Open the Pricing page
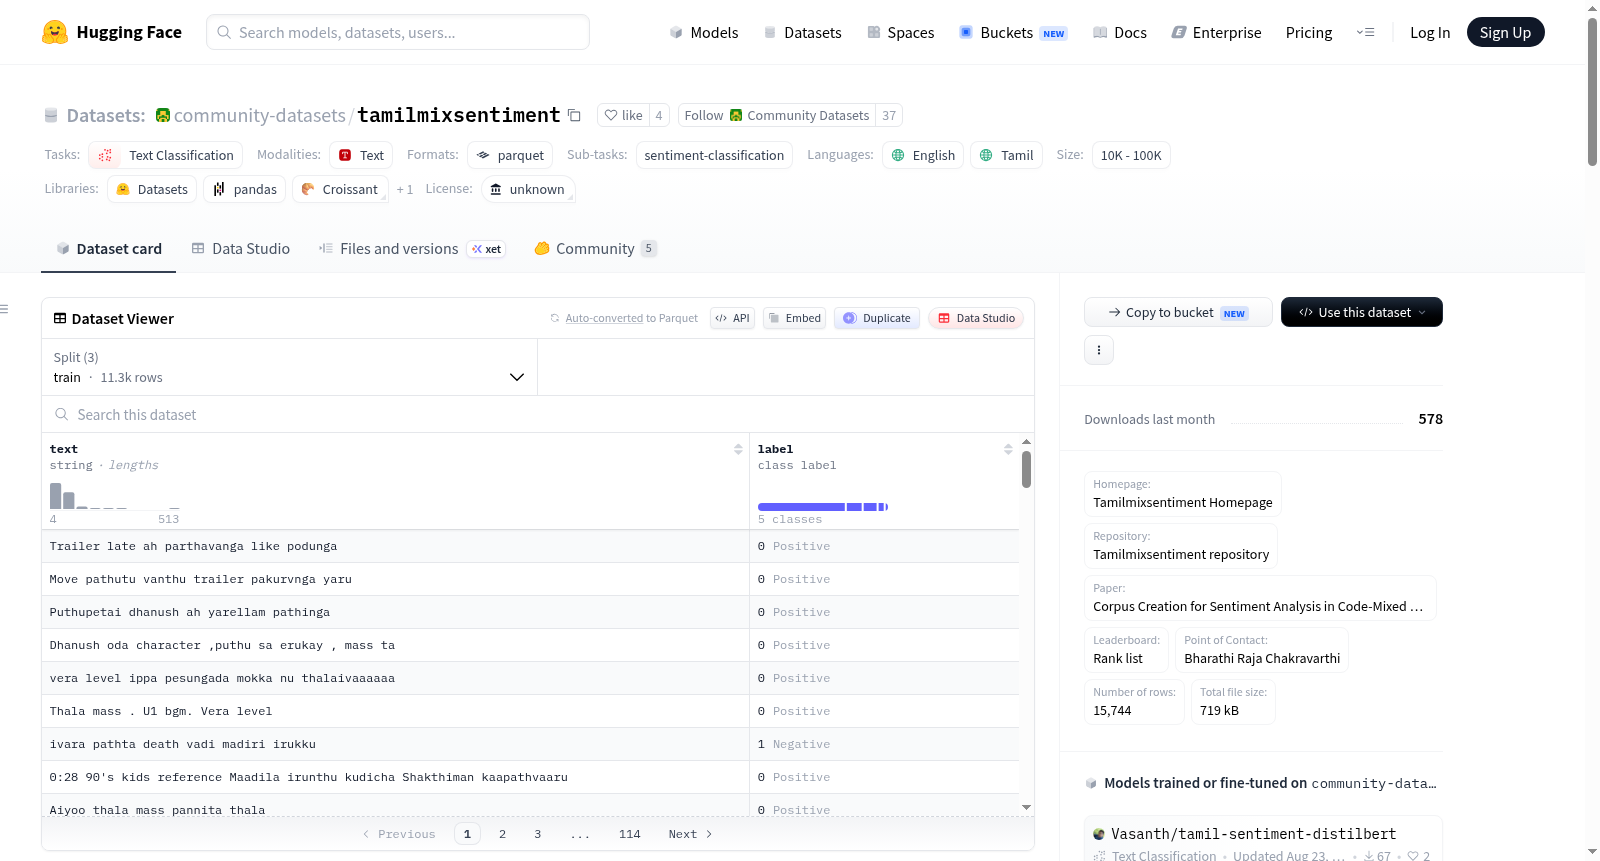The height and width of the screenshot is (861, 1600). click(x=1309, y=32)
